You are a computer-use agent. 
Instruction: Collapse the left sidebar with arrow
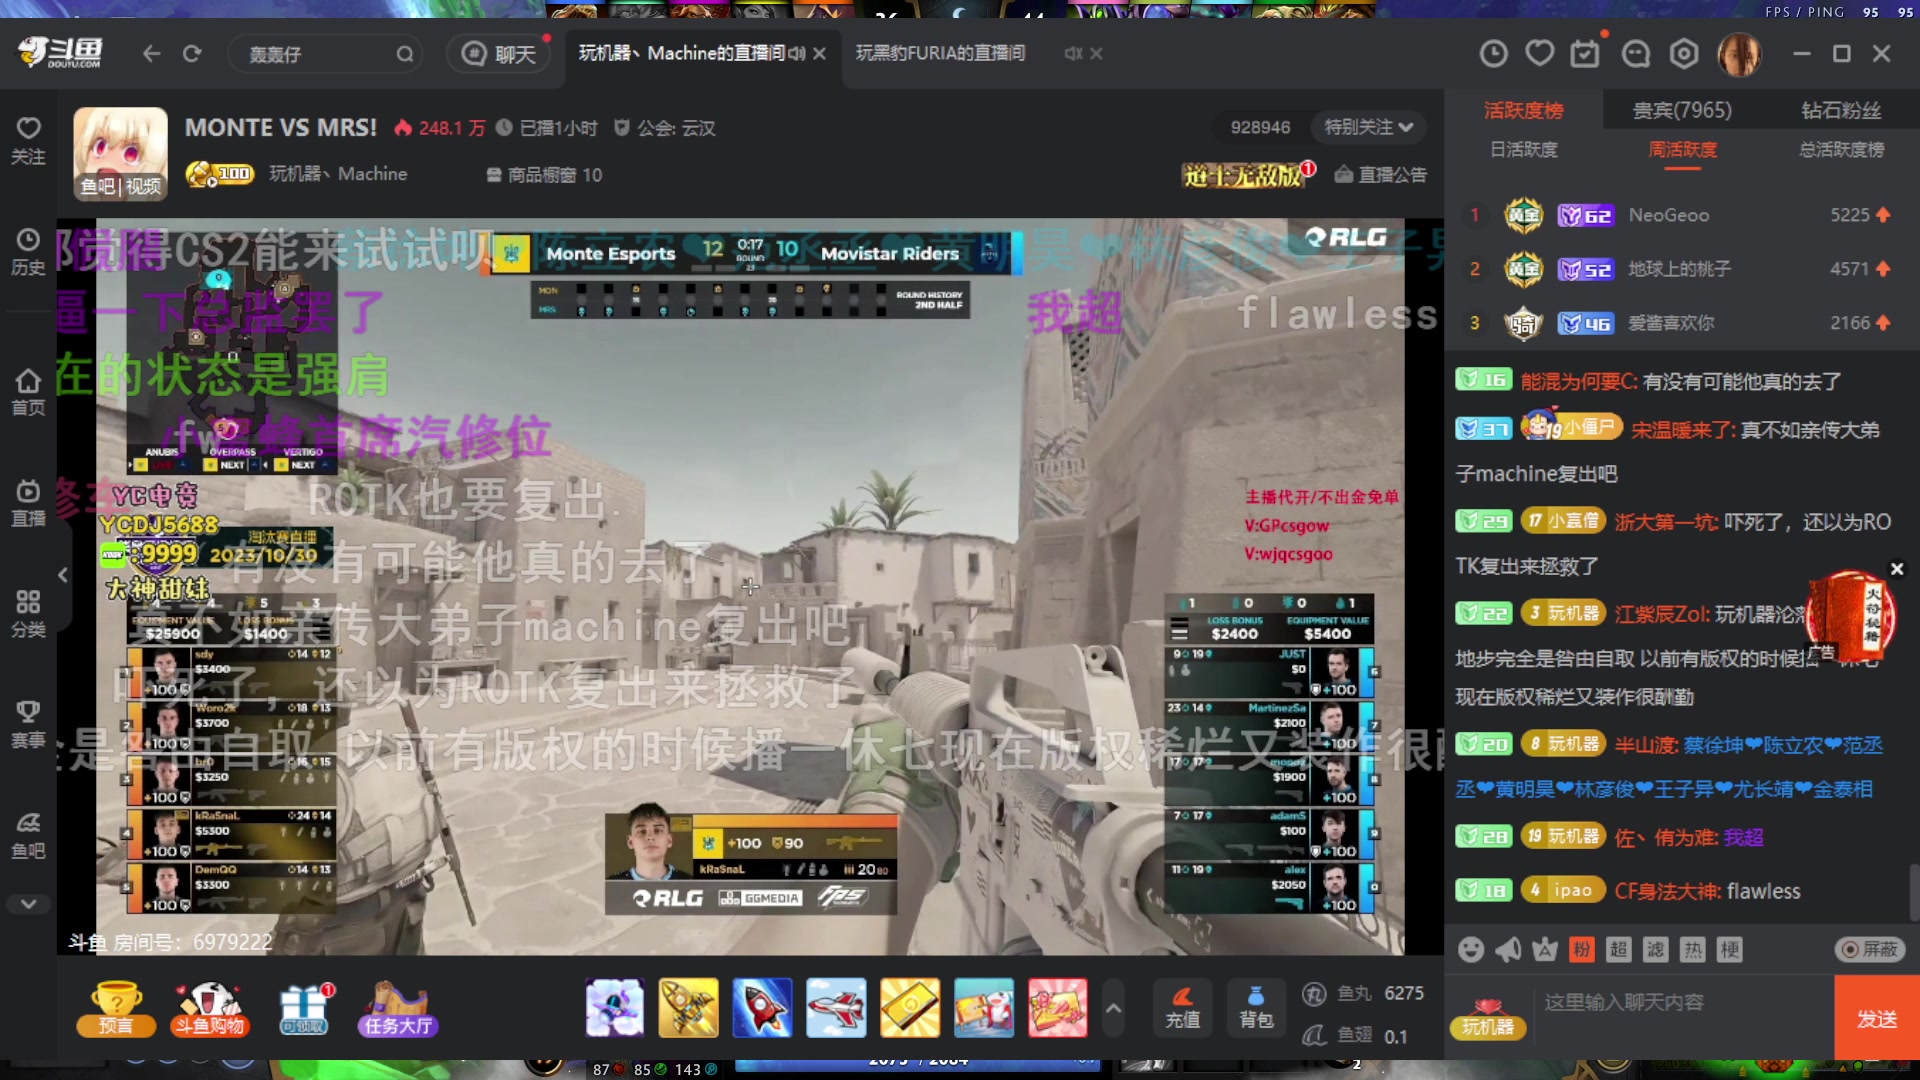(63, 575)
